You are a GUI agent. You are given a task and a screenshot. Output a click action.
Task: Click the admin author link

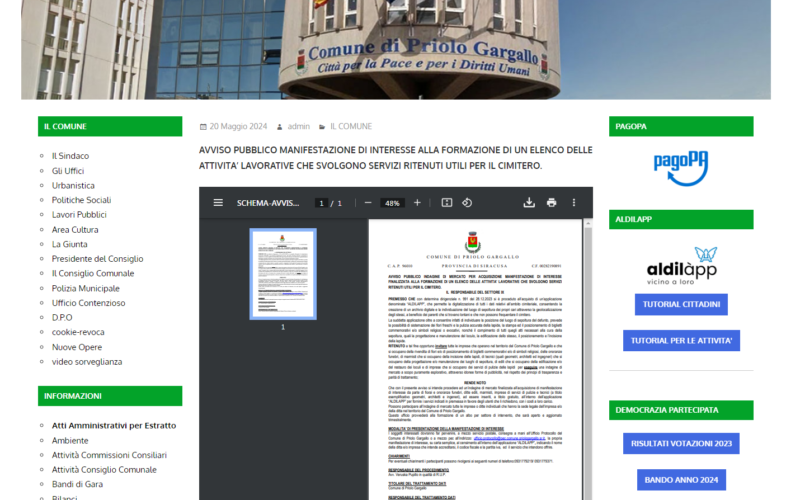coord(298,127)
